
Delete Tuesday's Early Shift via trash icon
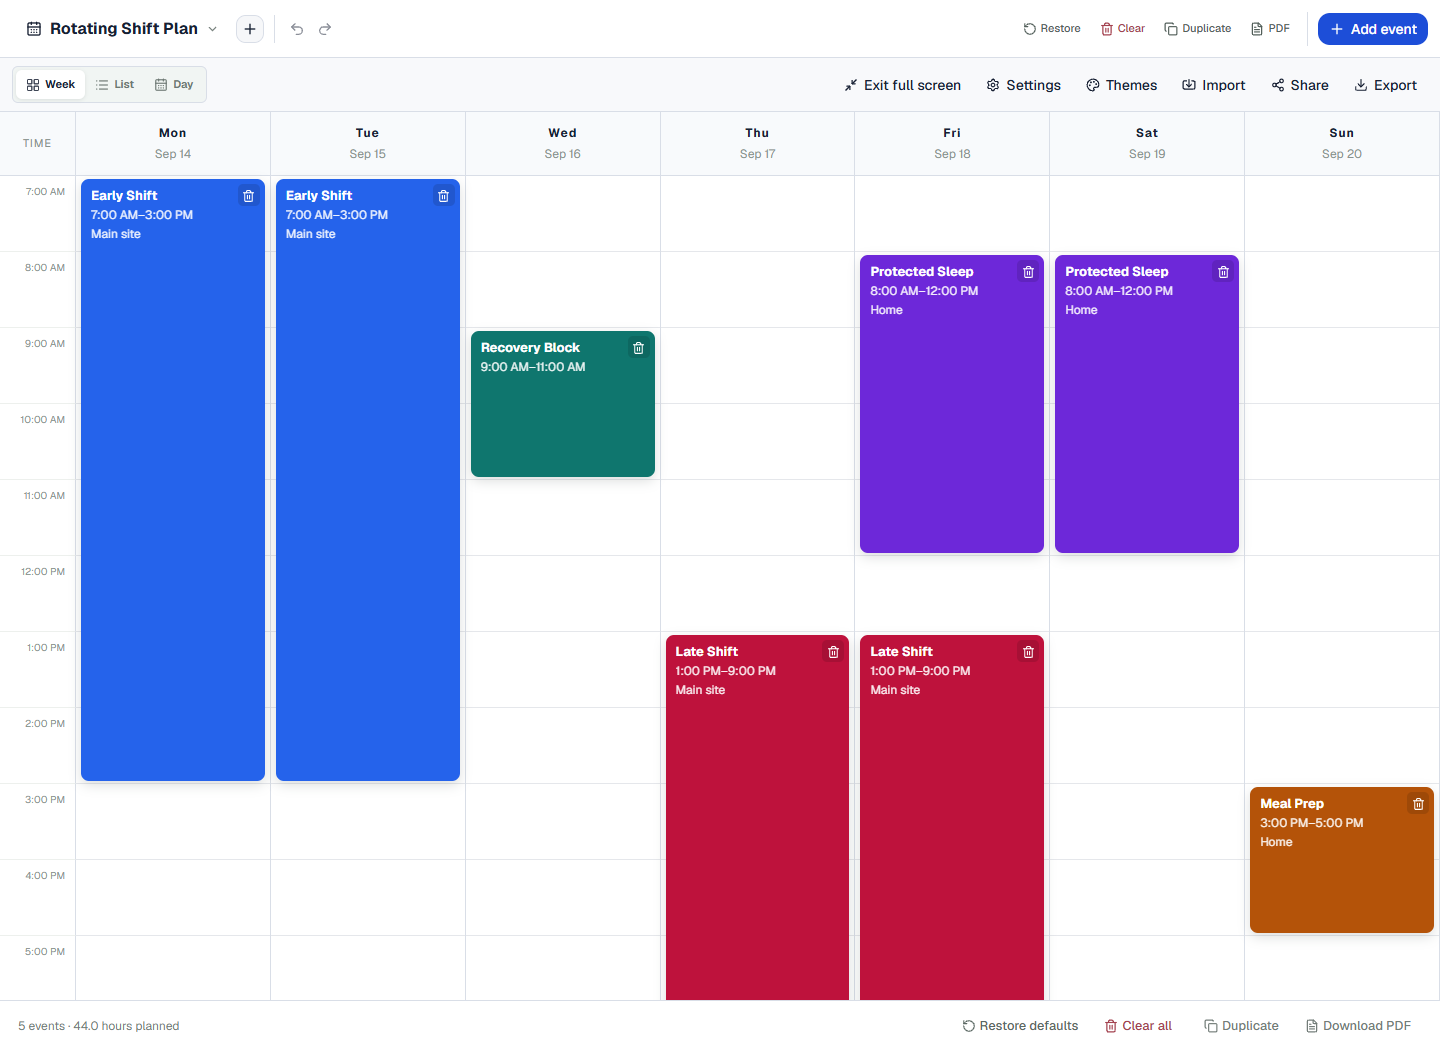444,196
